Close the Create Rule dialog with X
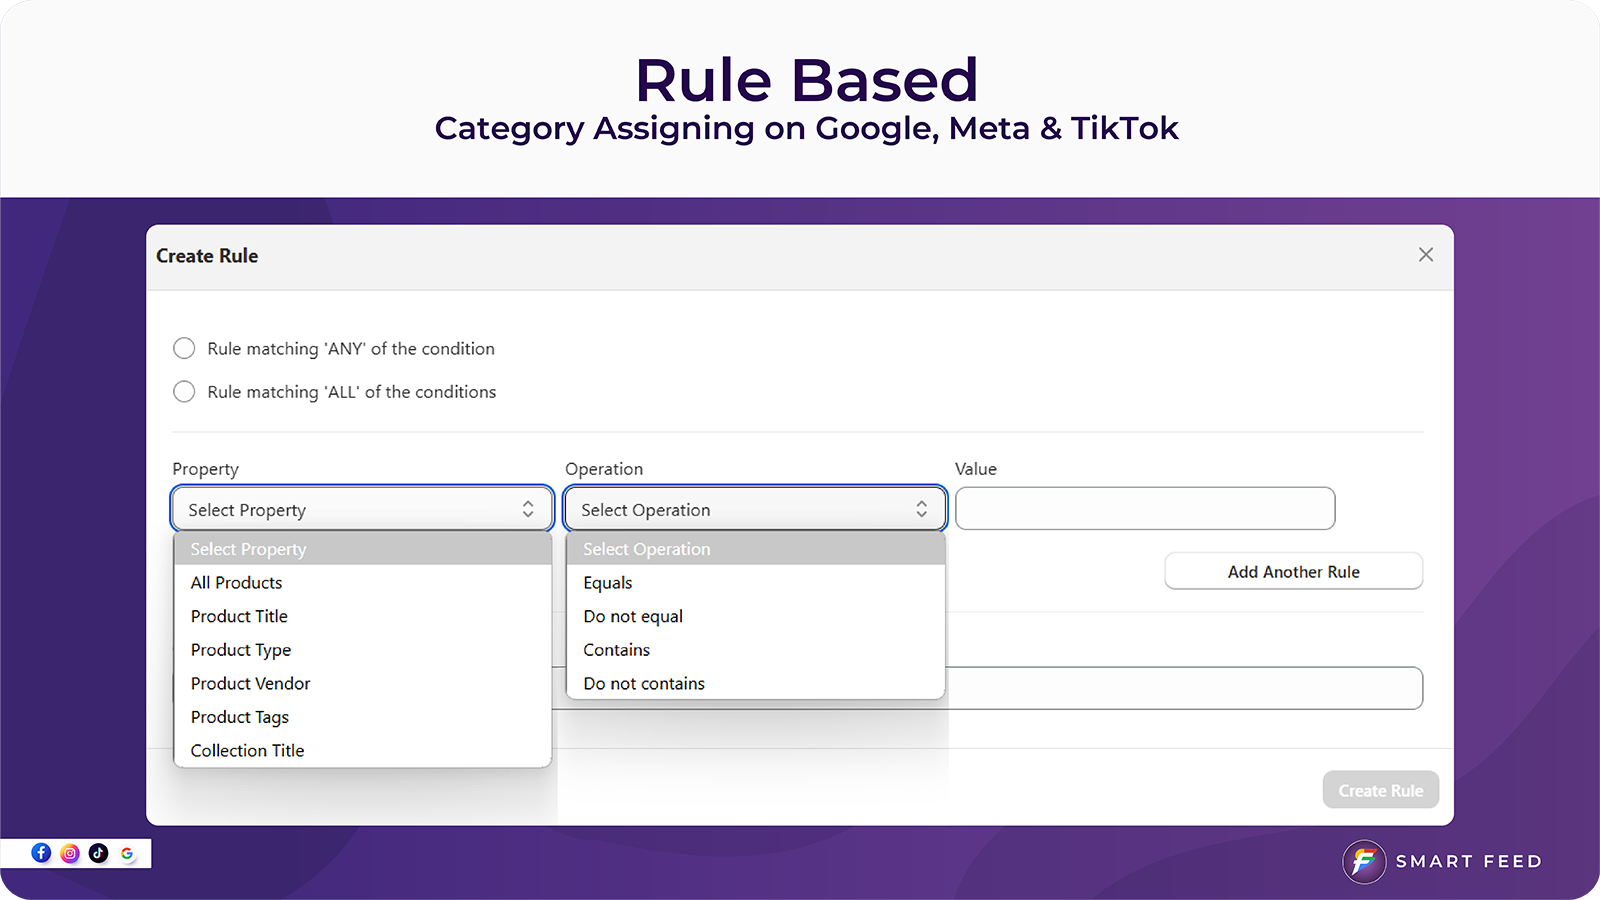The width and height of the screenshot is (1600, 900). coord(1426,255)
